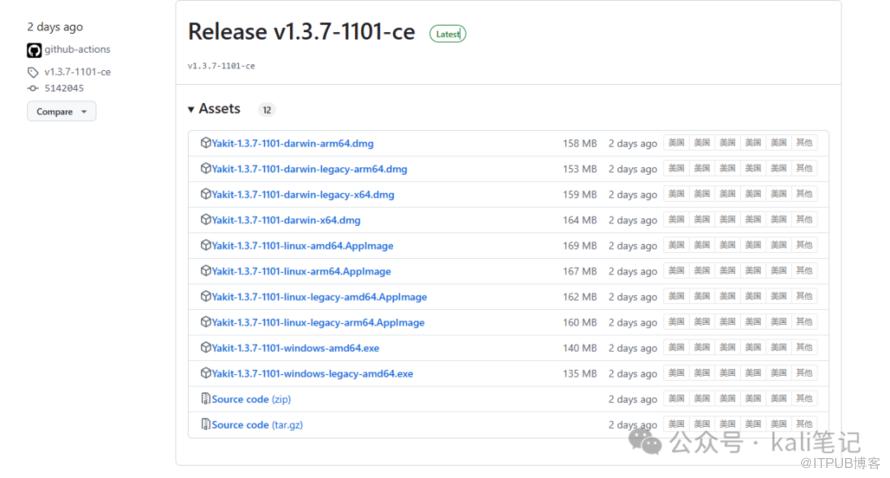
Task: Click package icon for darwin-arm64.dmg asset
Action: pyautogui.click(x=206, y=143)
